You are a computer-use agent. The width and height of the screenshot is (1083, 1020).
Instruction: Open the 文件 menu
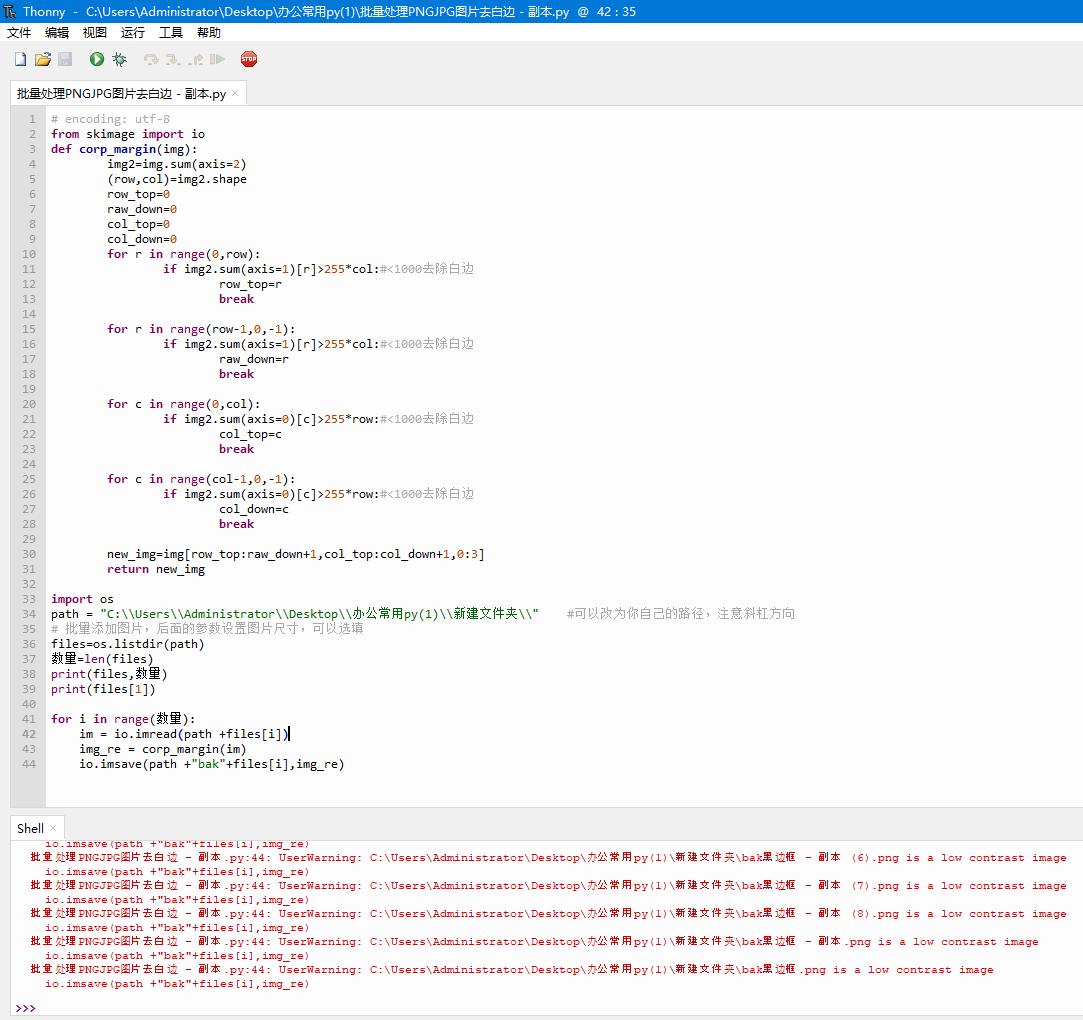(18, 32)
